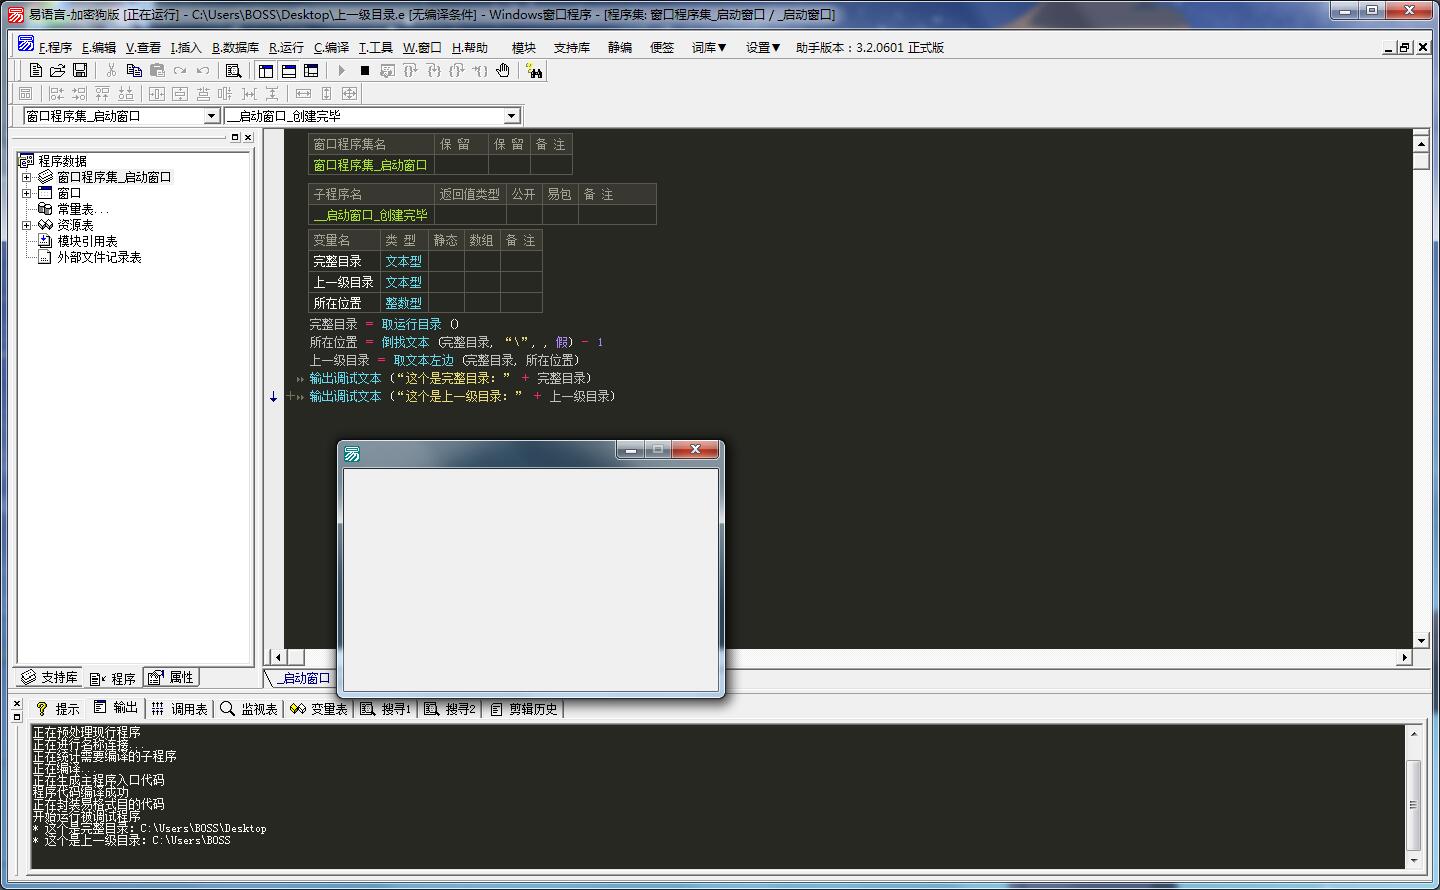This screenshot has width=1440, height=890.
Task: Click the 支持库 helper button in menu bar
Action: [x=572, y=47]
